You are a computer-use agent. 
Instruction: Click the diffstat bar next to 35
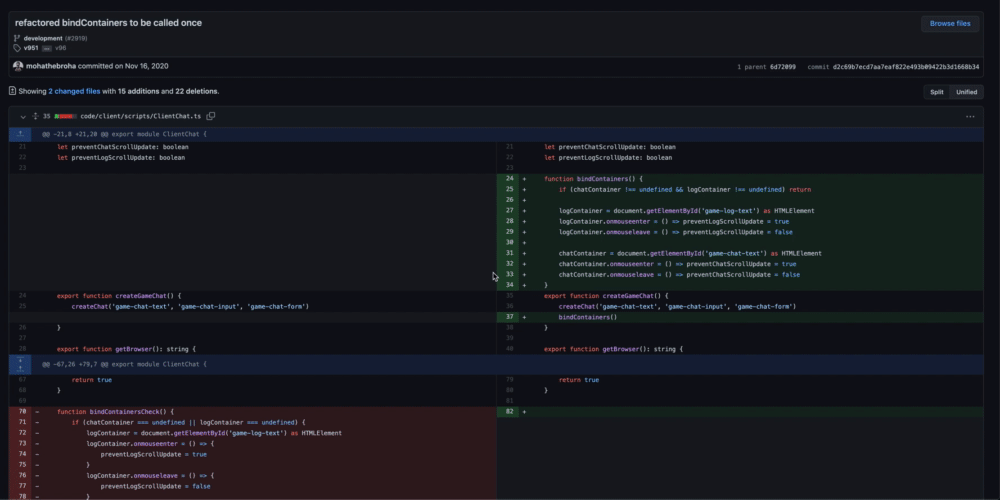(x=66, y=117)
